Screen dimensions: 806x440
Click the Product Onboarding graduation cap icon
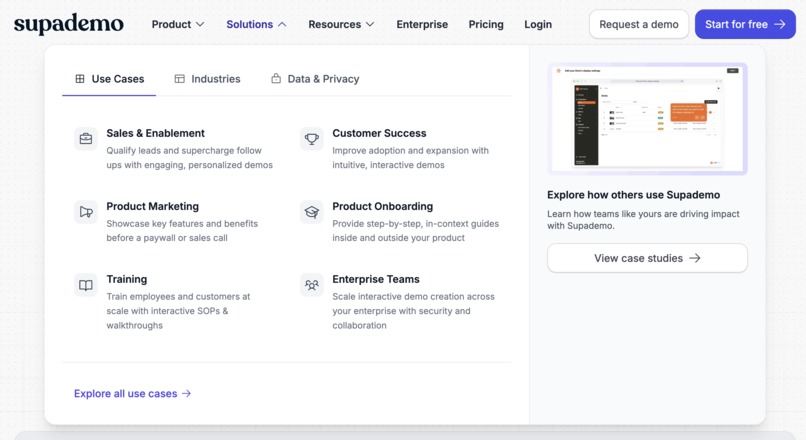click(x=312, y=212)
